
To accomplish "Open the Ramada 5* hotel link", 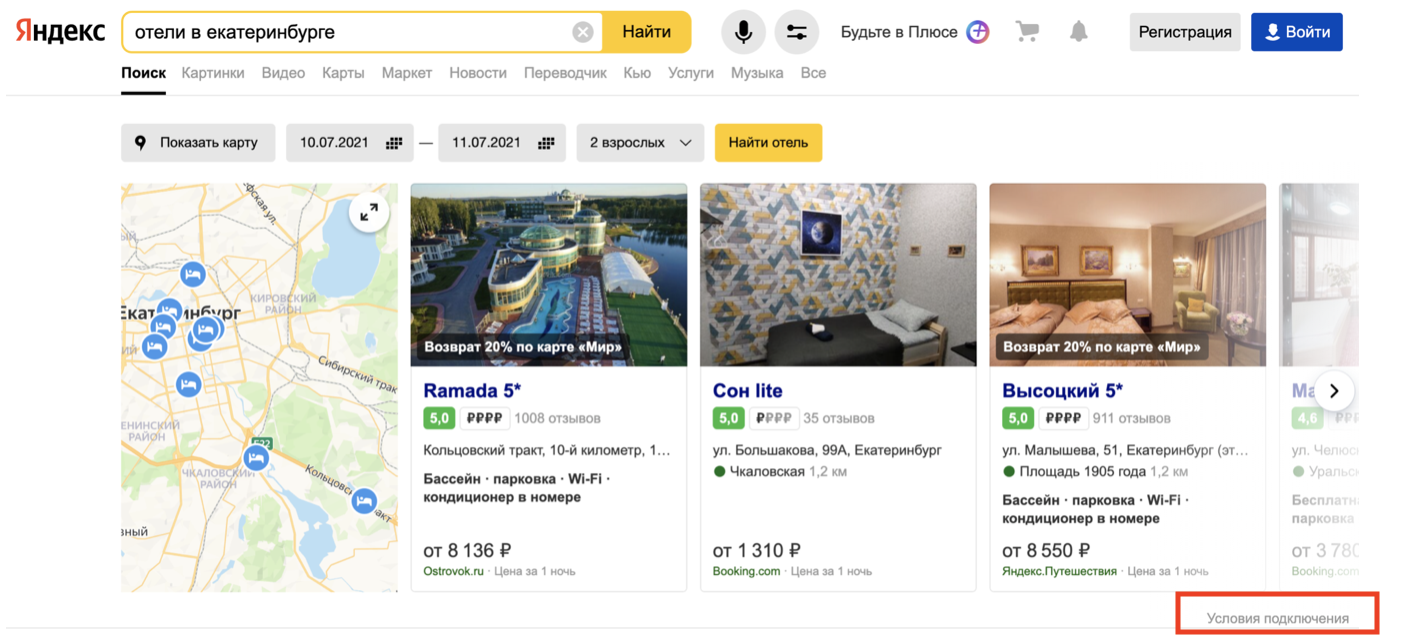I will tap(472, 391).
